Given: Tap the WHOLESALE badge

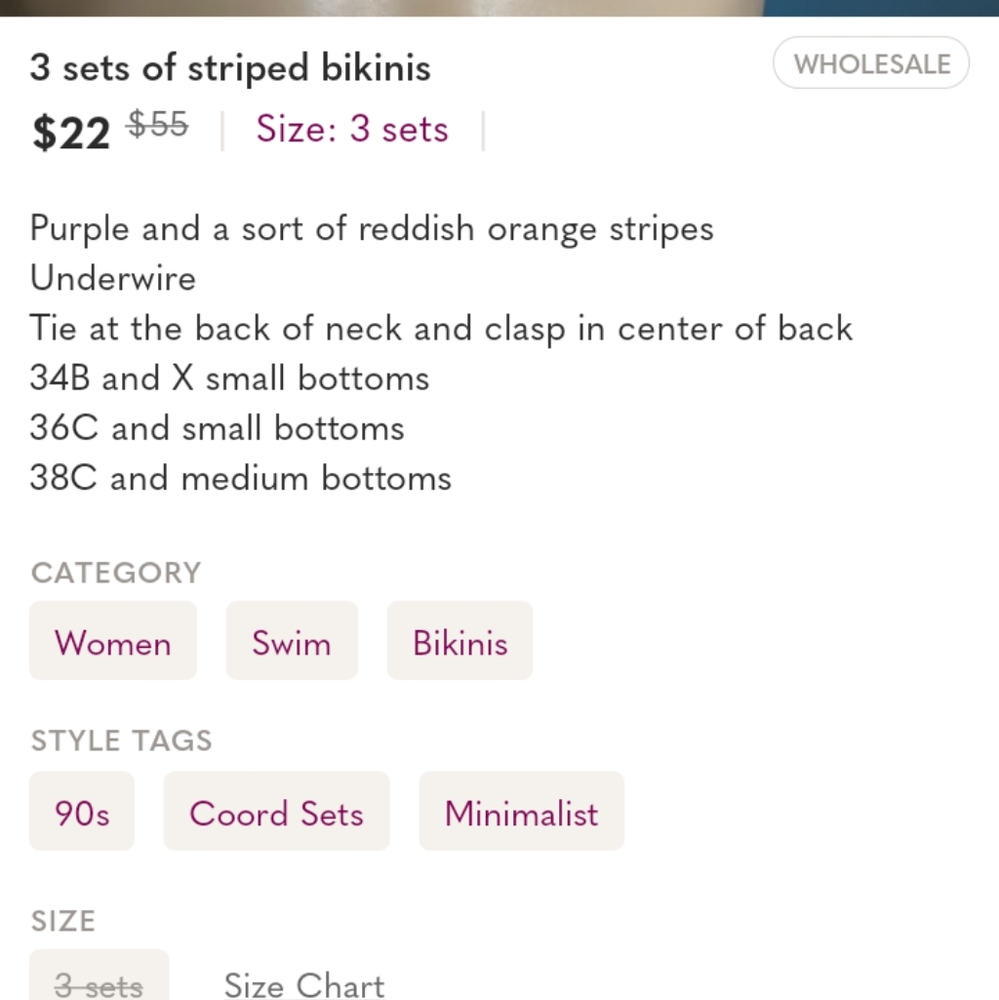Looking at the screenshot, I should click(x=871, y=62).
